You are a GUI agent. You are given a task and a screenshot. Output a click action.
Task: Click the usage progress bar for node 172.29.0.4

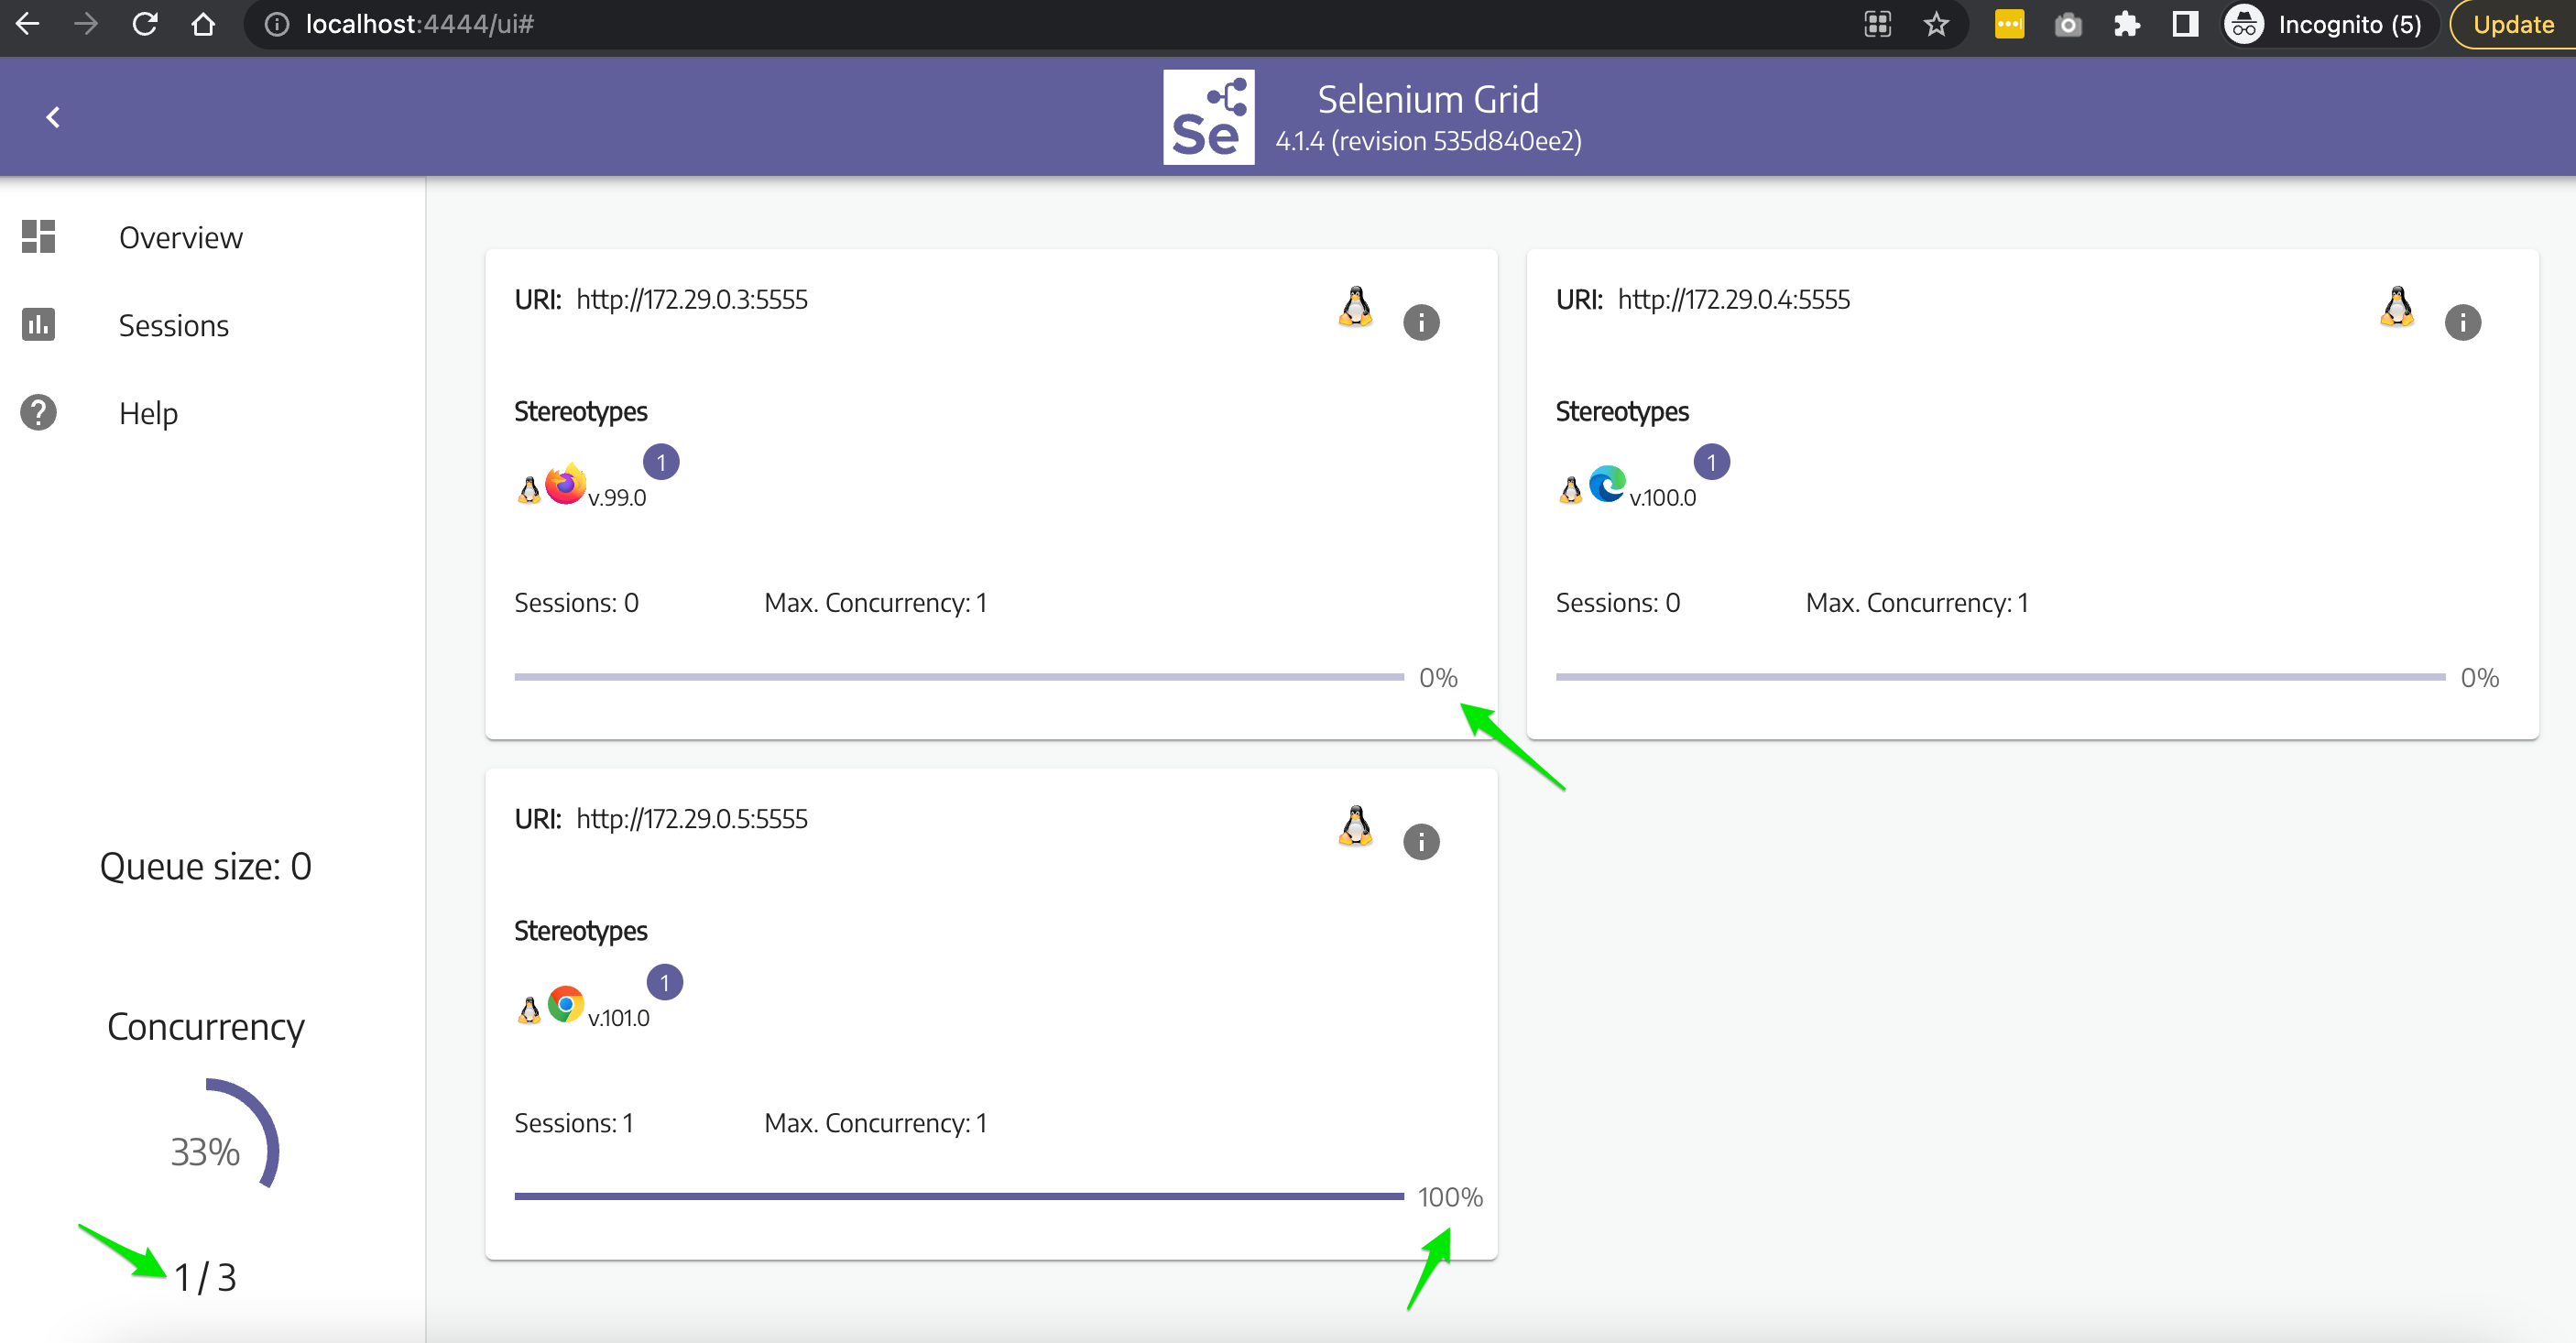pyautogui.click(x=2000, y=677)
